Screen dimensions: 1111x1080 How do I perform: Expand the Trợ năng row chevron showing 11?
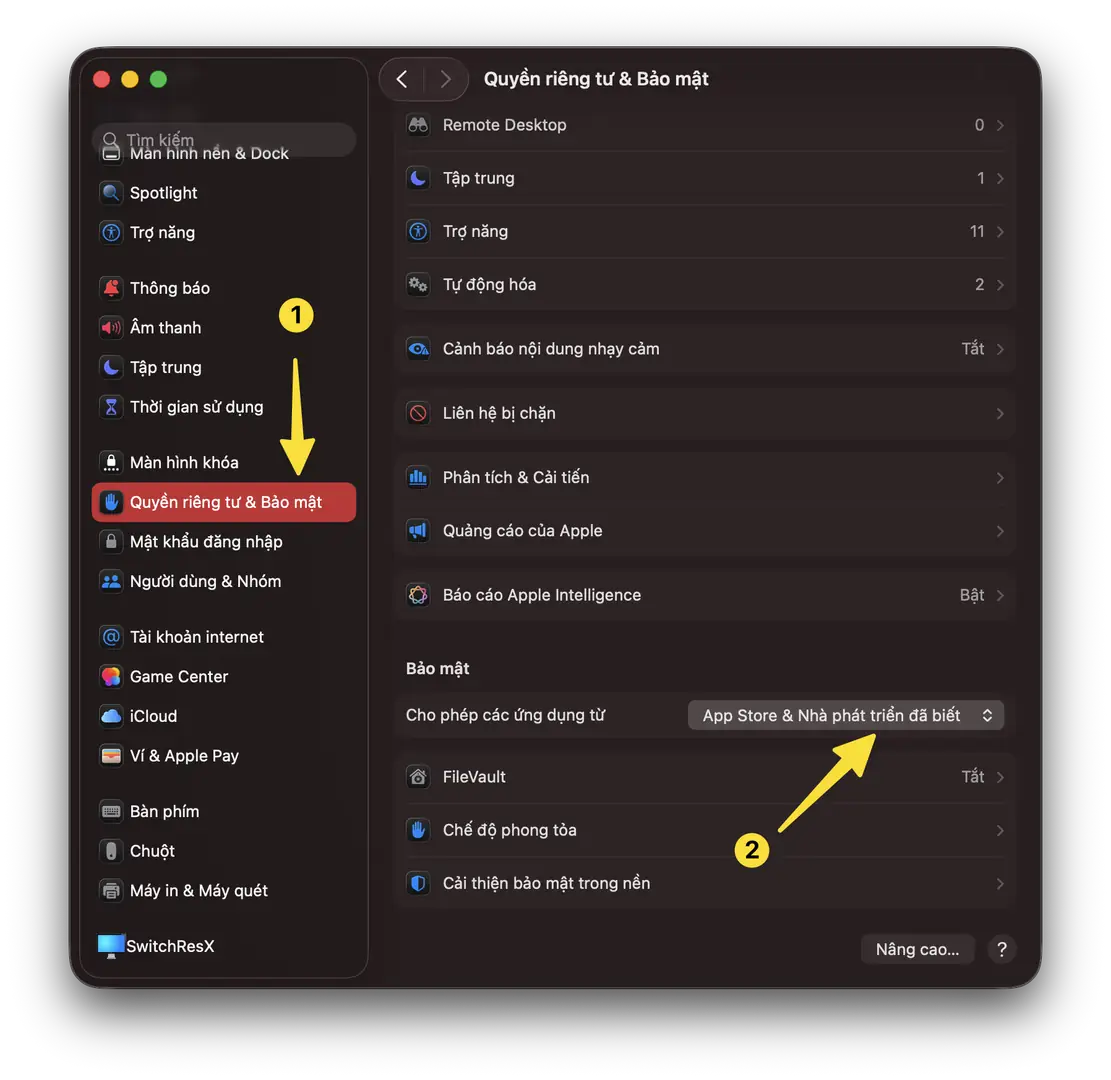(x=1000, y=232)
